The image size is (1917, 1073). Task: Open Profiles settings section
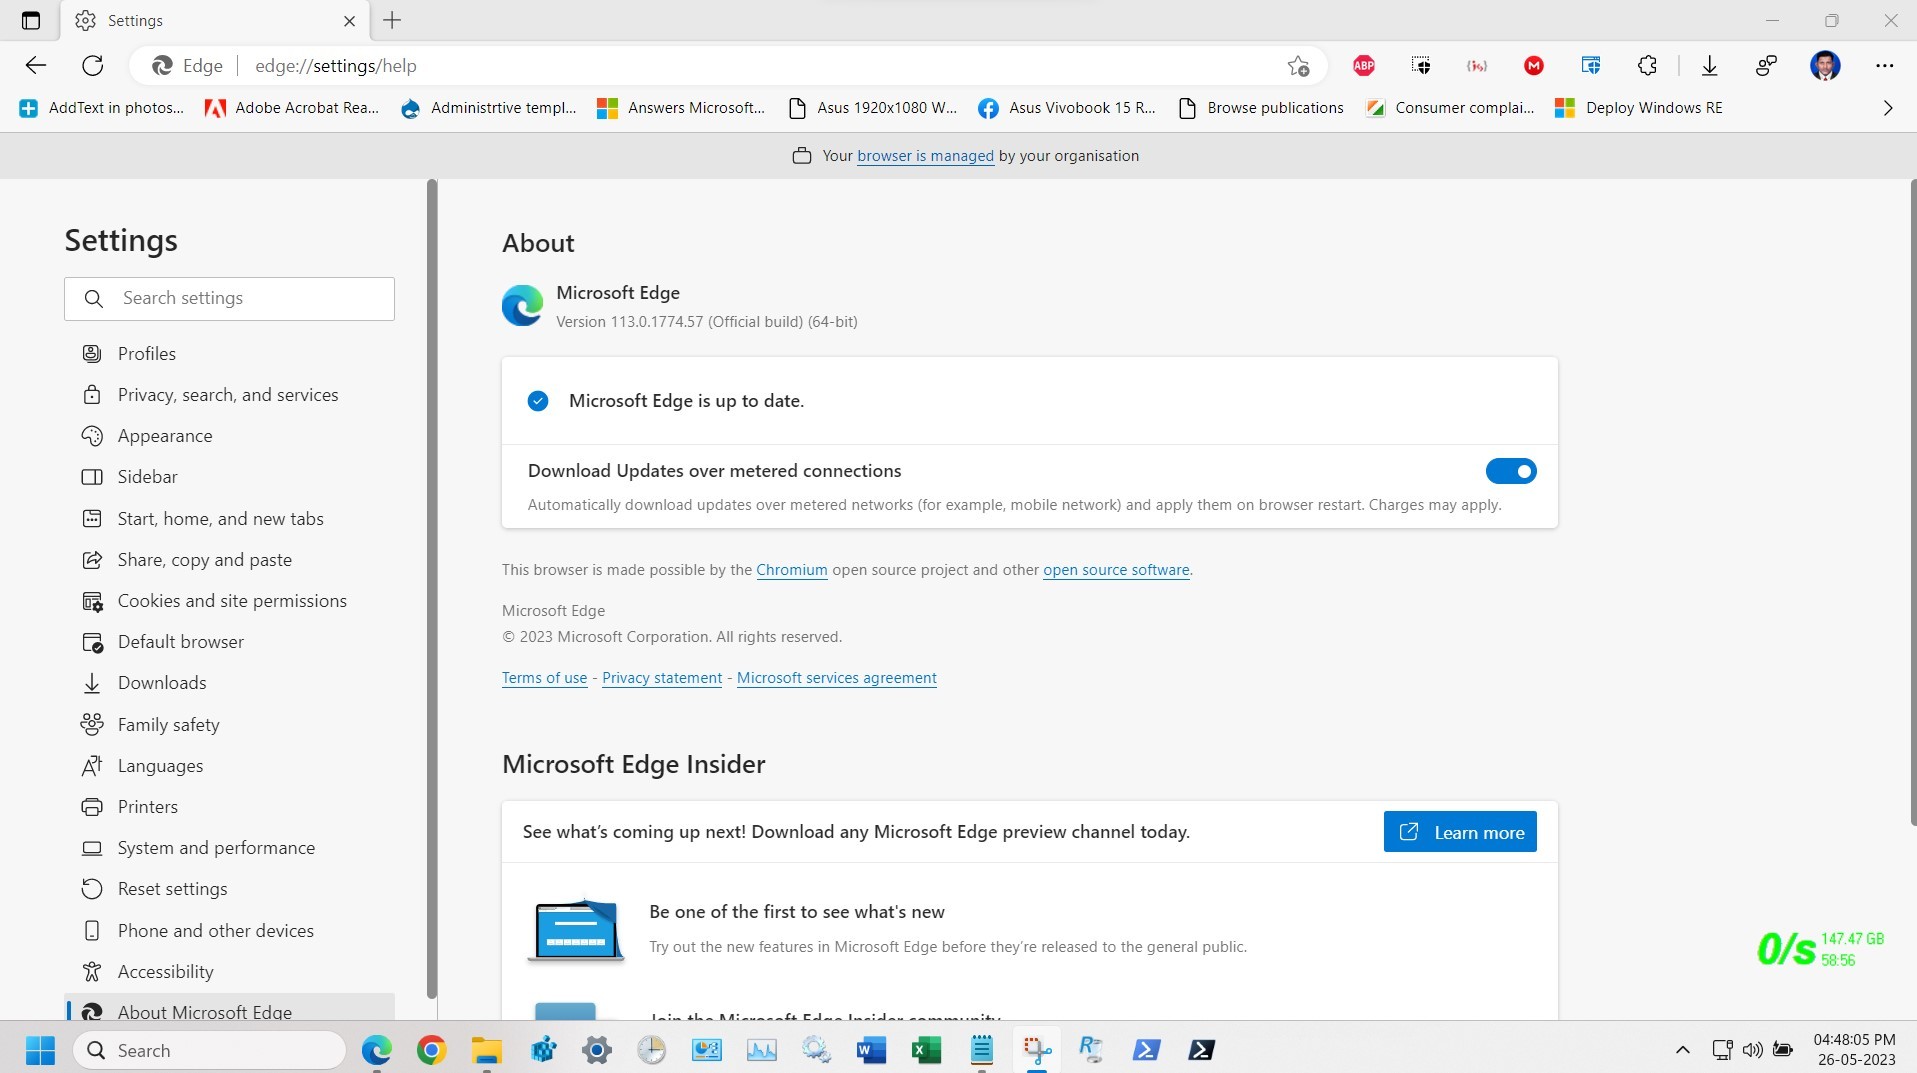(230, 354)
